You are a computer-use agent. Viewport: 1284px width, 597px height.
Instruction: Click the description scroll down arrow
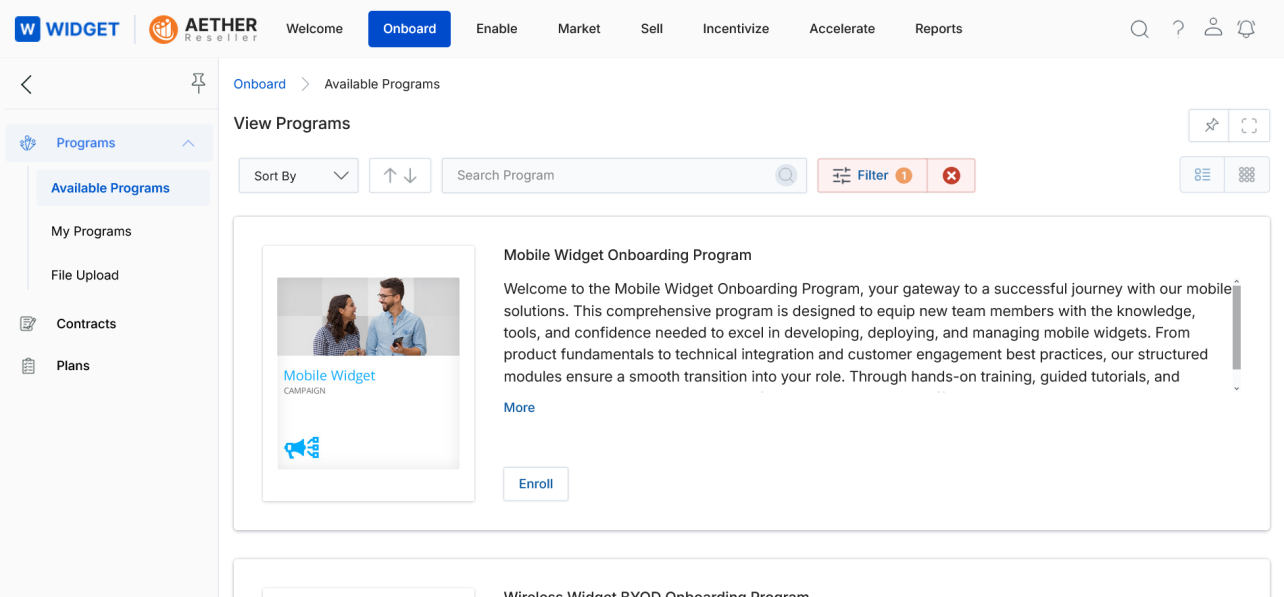coord(1237,388)
